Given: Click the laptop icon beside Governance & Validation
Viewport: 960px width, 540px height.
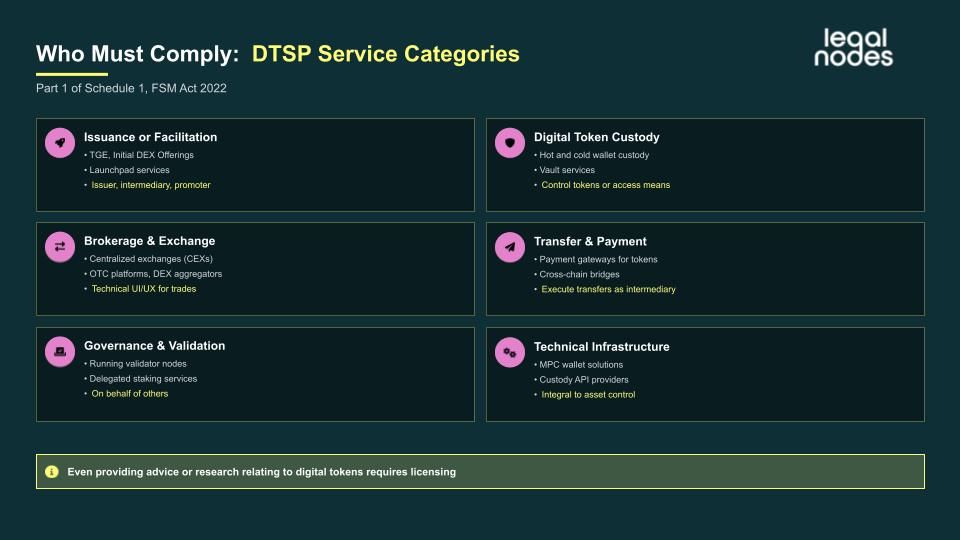Looking at the screenshot, I should point(60,351).
